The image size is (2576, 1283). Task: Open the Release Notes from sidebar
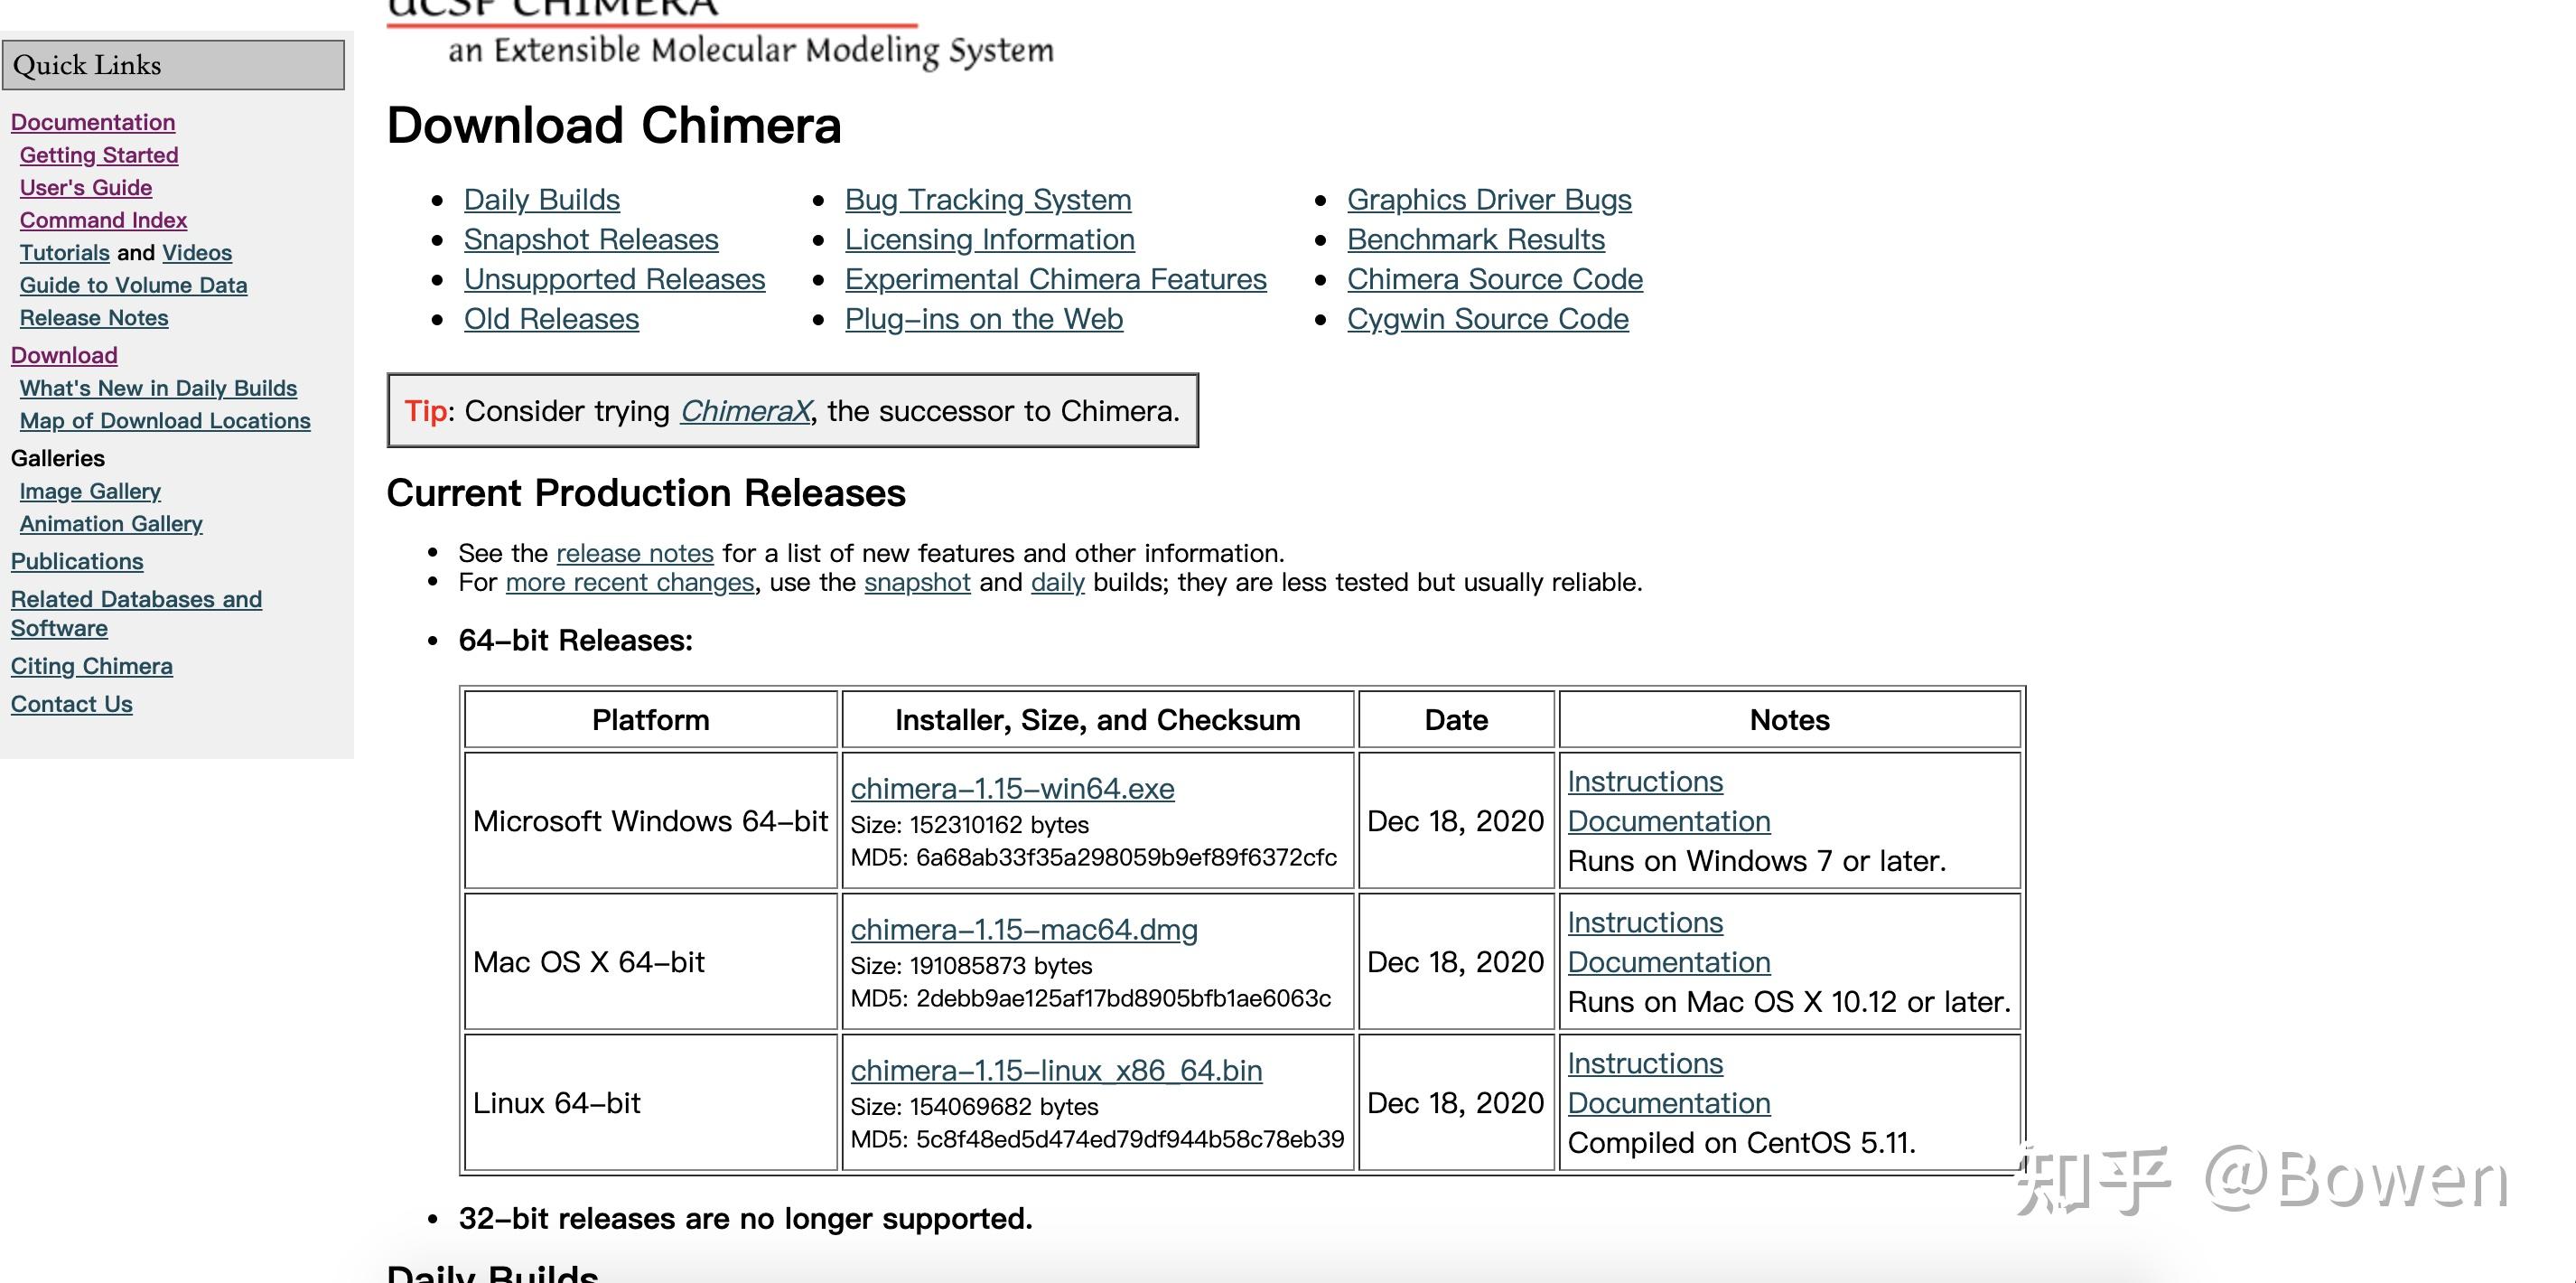tap(93, 317)
